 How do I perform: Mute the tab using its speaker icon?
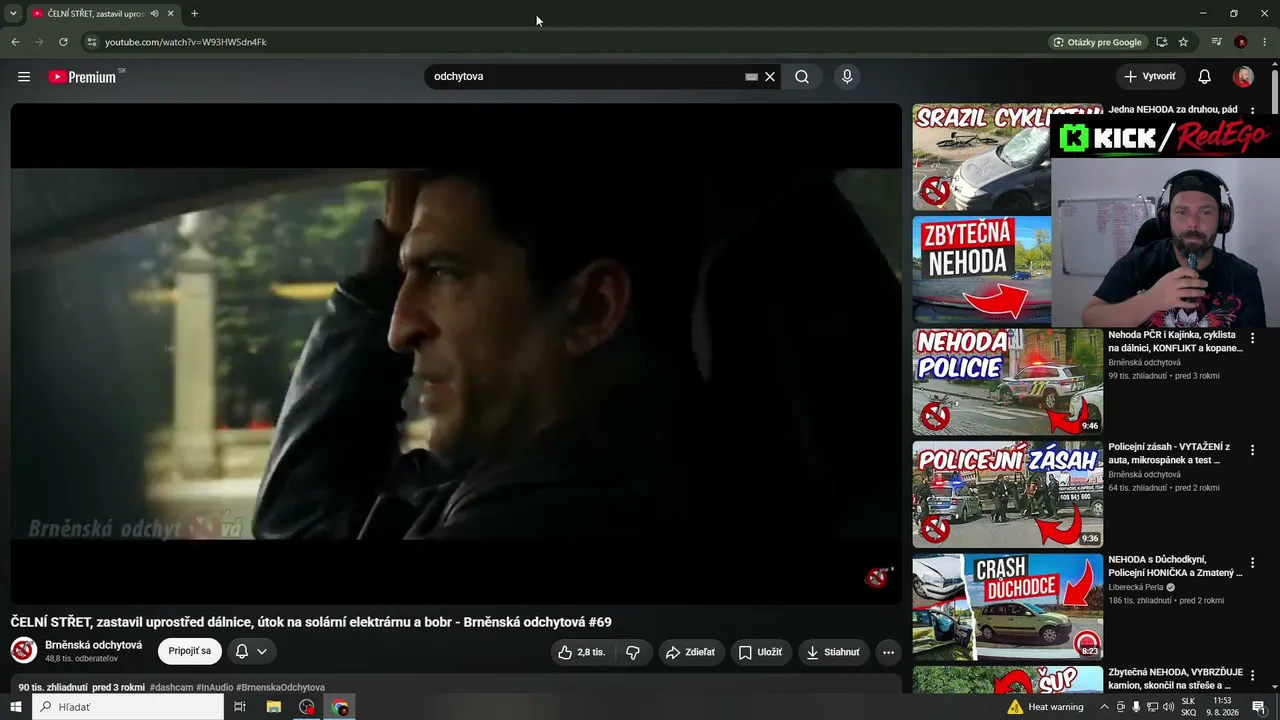(154, 14)
